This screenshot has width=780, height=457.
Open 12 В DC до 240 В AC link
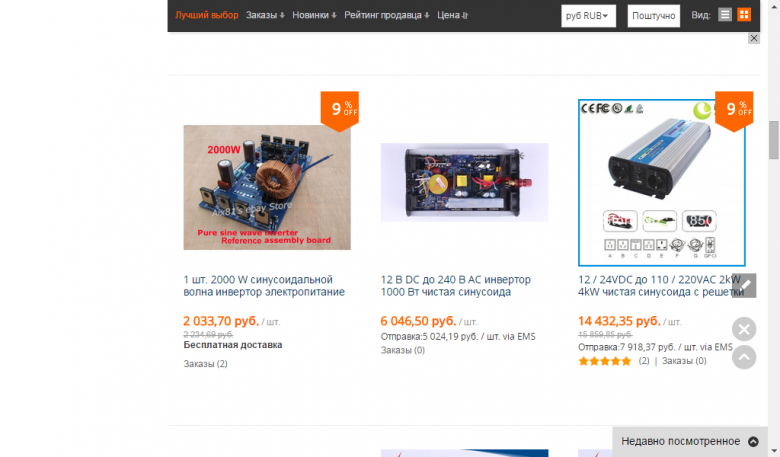tap(456, 286)
